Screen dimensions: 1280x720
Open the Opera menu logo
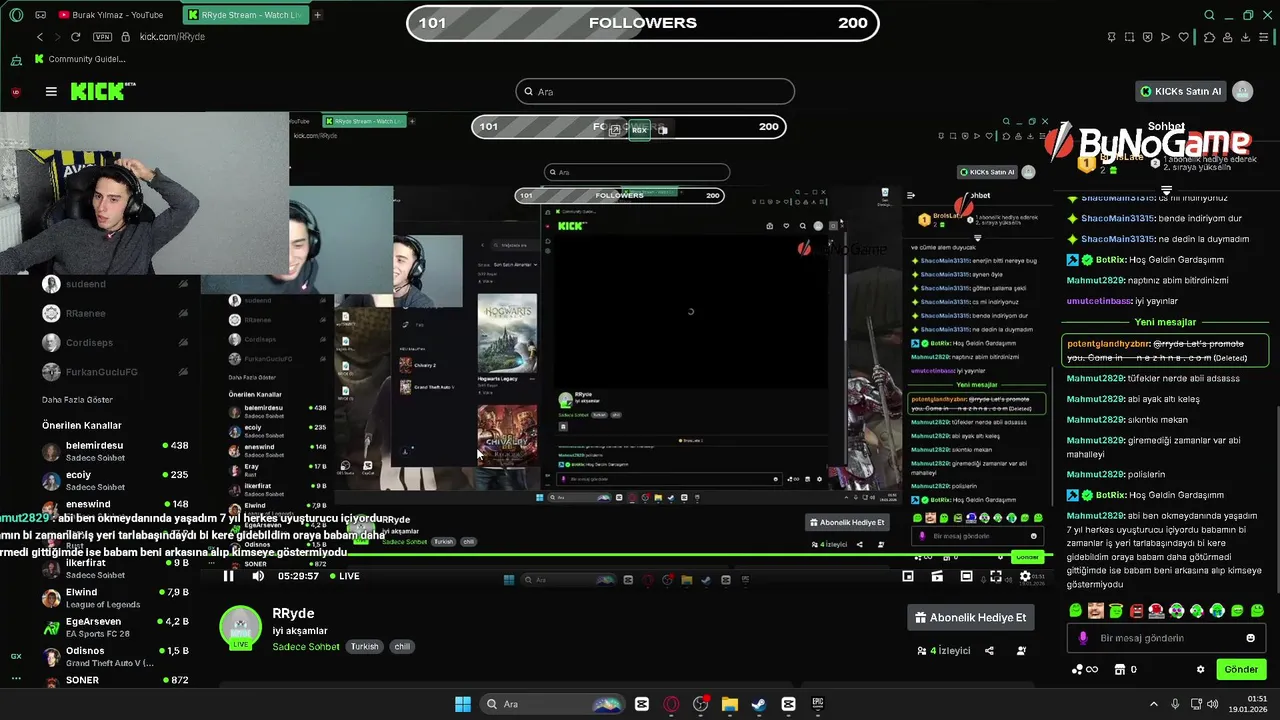pyautogui.click(x=16, y=15)
